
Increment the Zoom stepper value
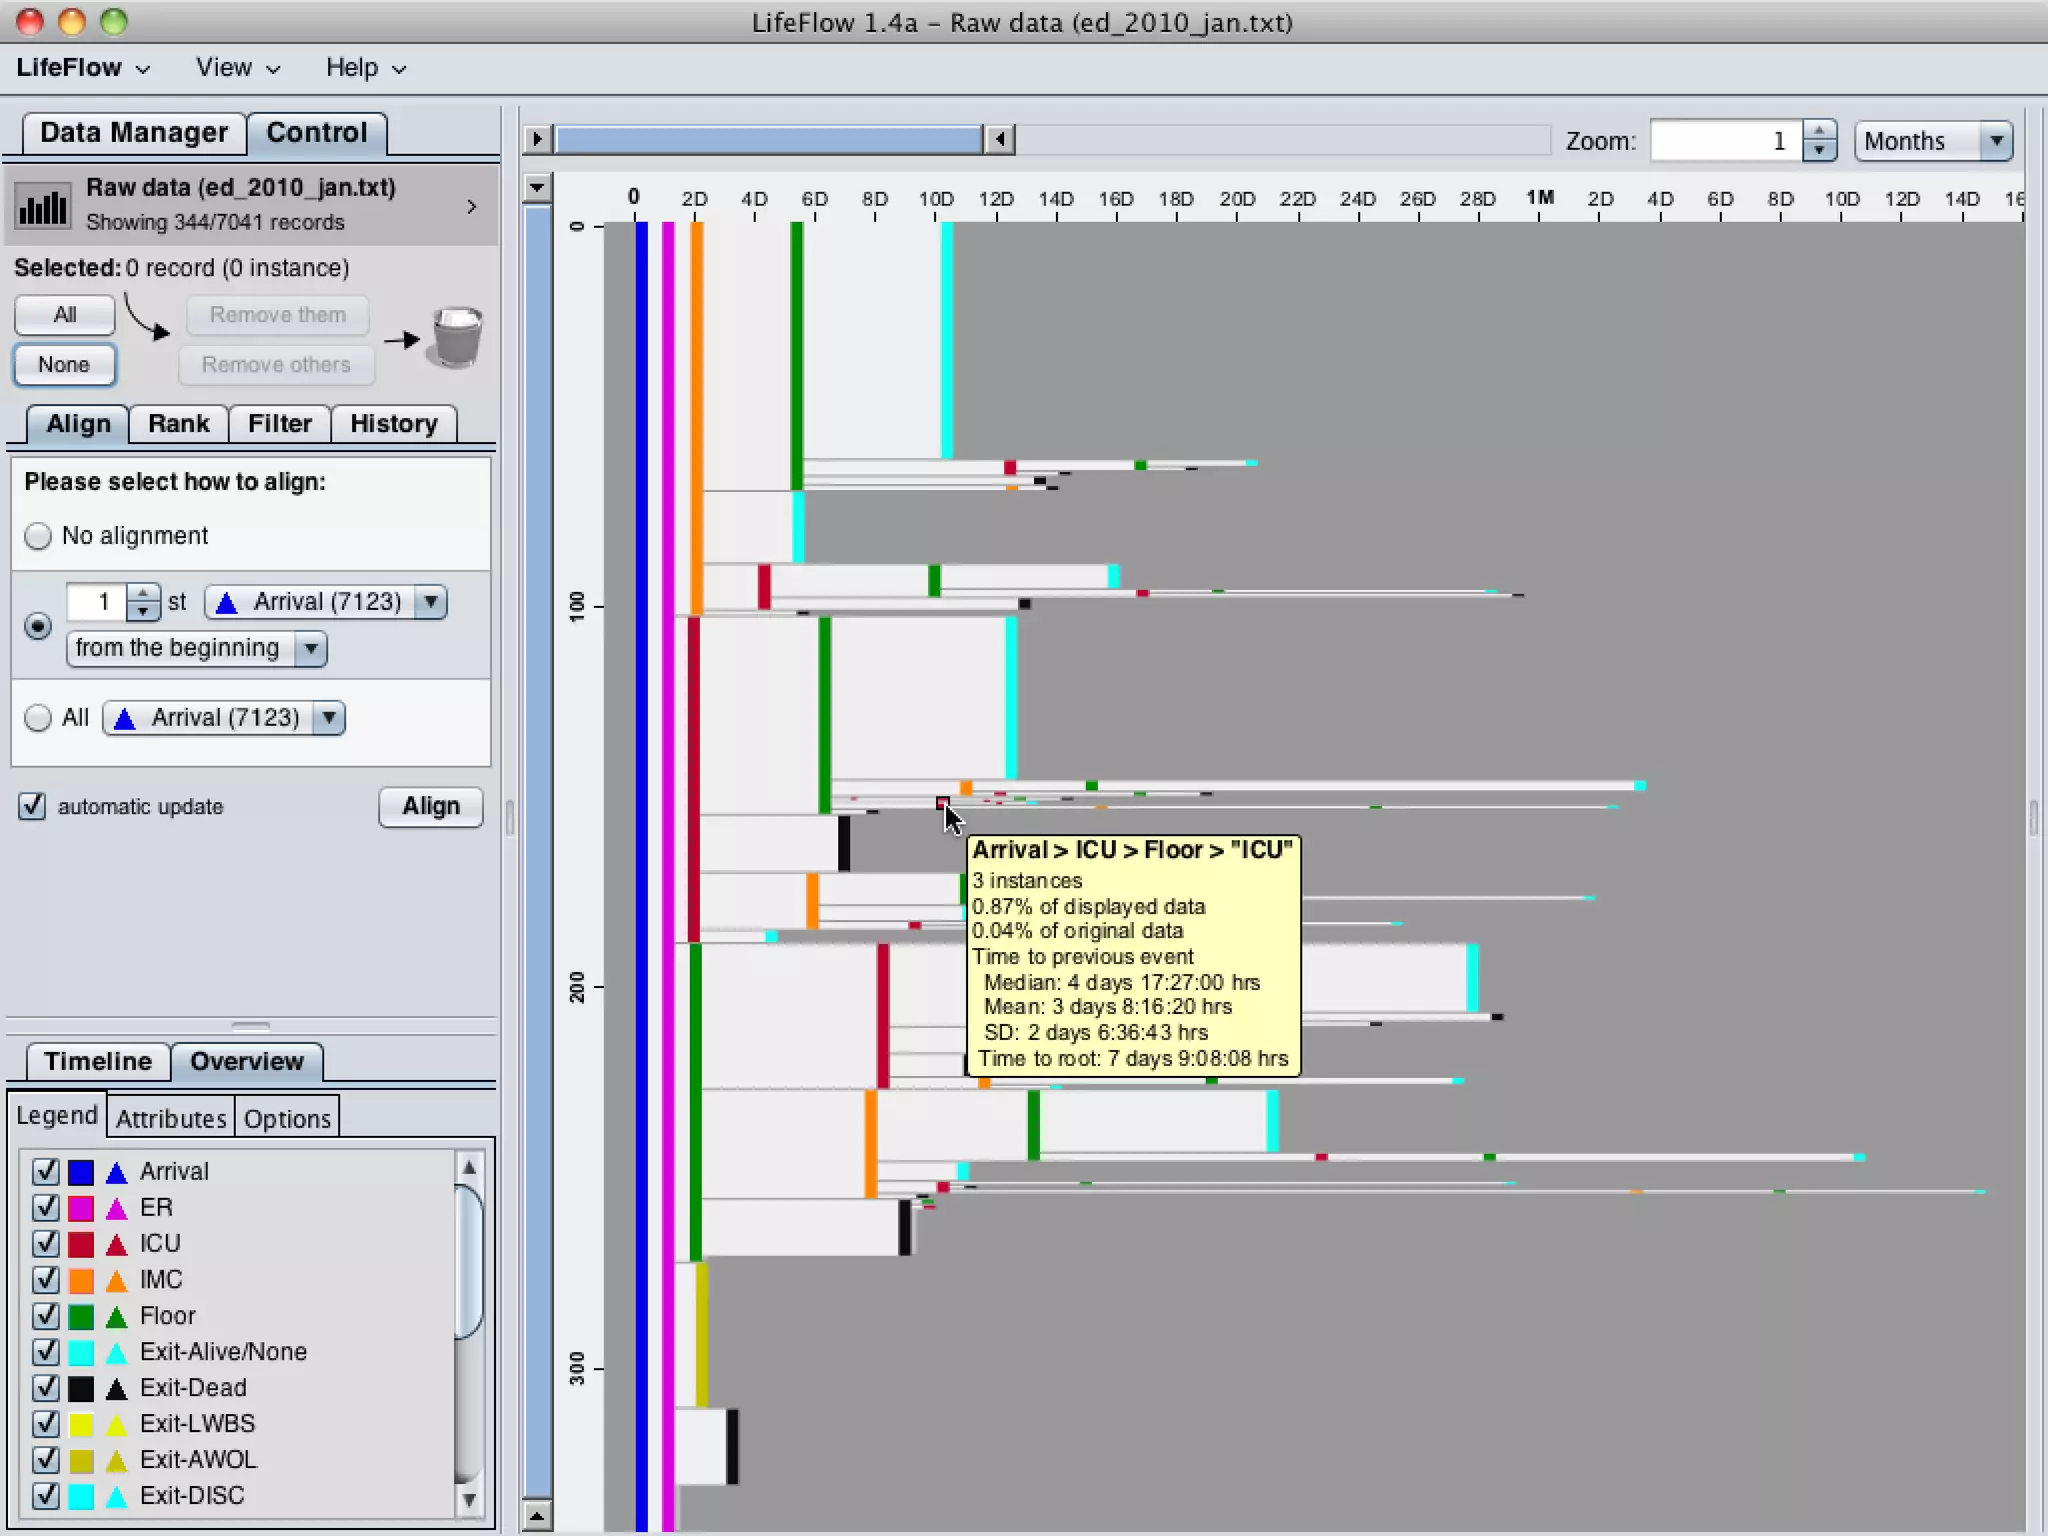coord(1819,131)
